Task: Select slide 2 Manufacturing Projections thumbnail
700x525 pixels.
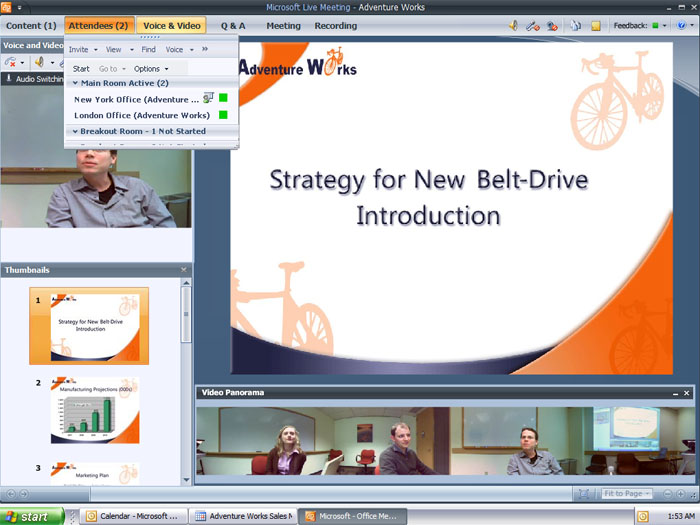Action: (95, 410)
